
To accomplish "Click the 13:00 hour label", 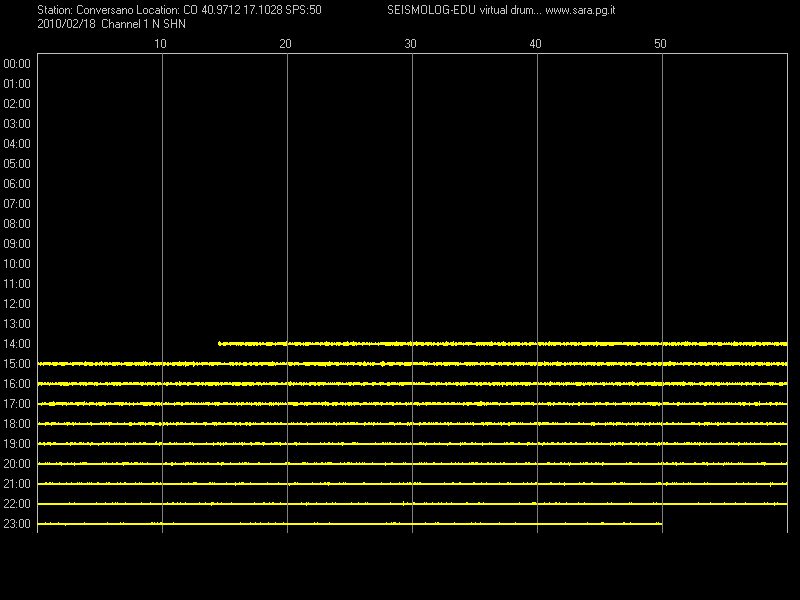I will coord(17,324).
